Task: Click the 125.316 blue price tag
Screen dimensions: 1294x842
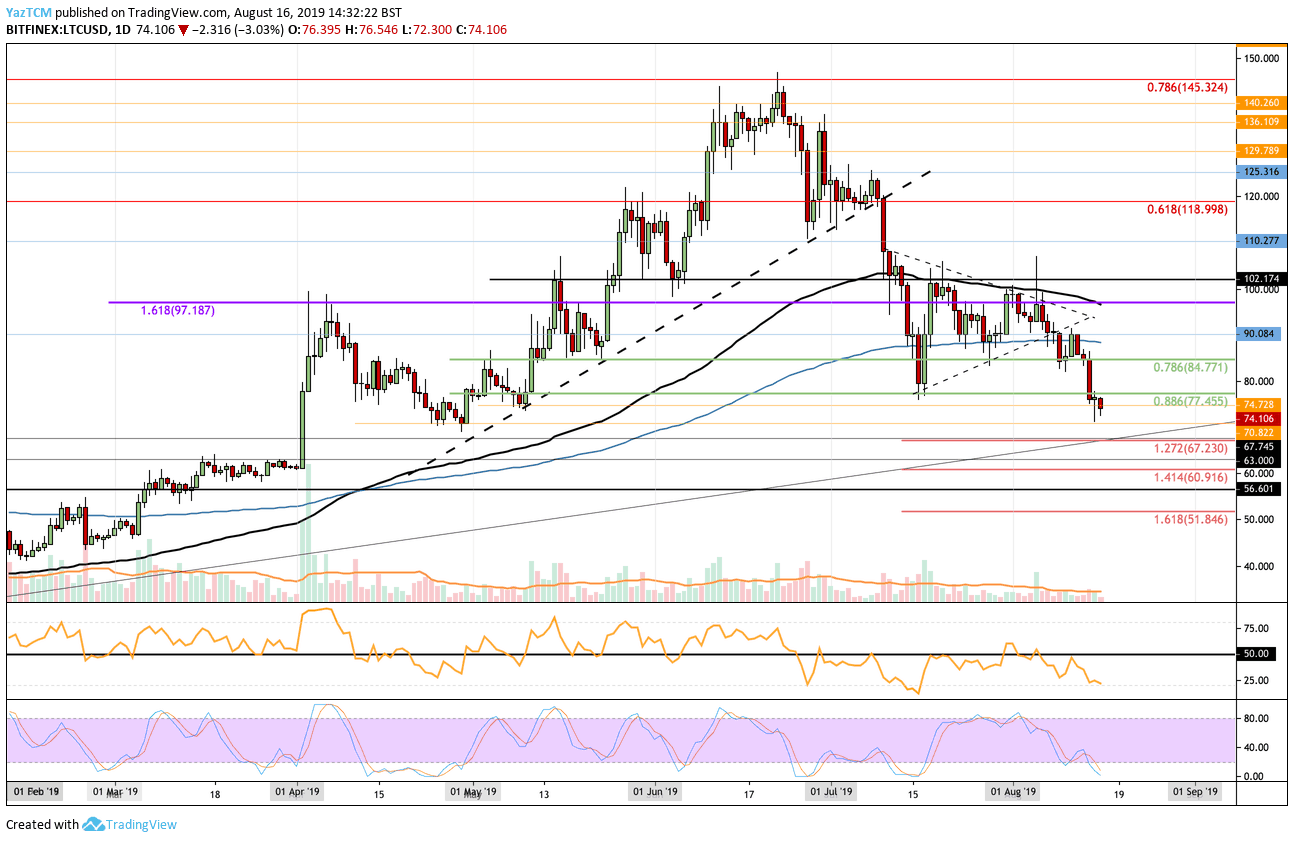Action: (1261, 172)
